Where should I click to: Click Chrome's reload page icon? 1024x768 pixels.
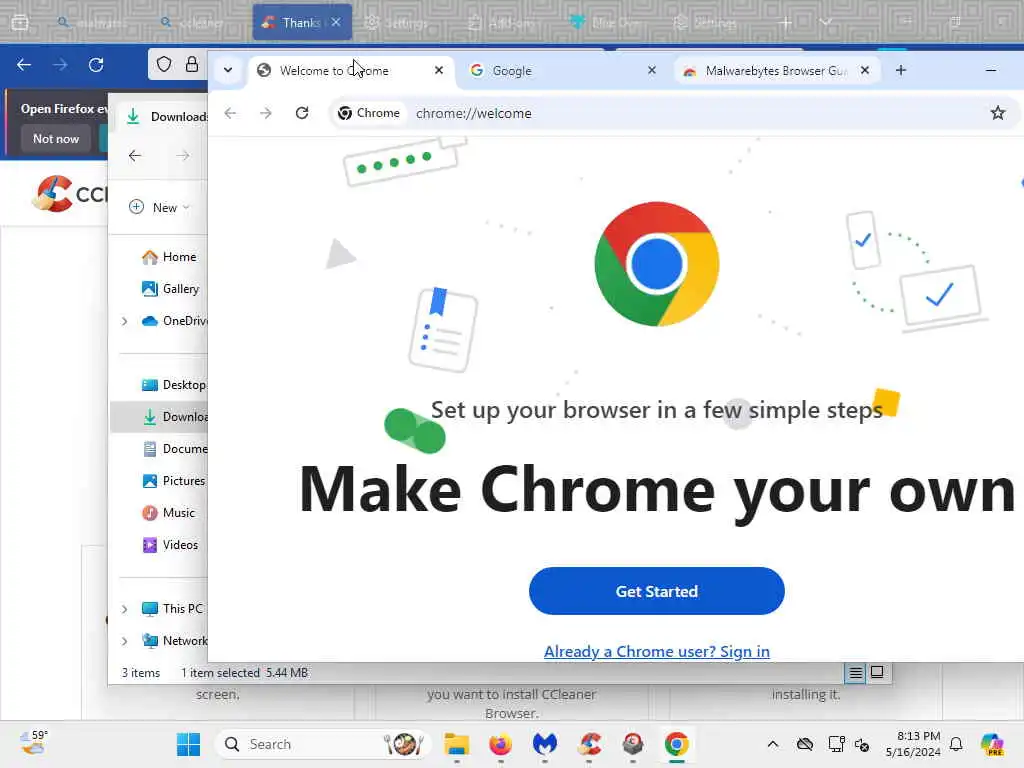tap(302, 113)
